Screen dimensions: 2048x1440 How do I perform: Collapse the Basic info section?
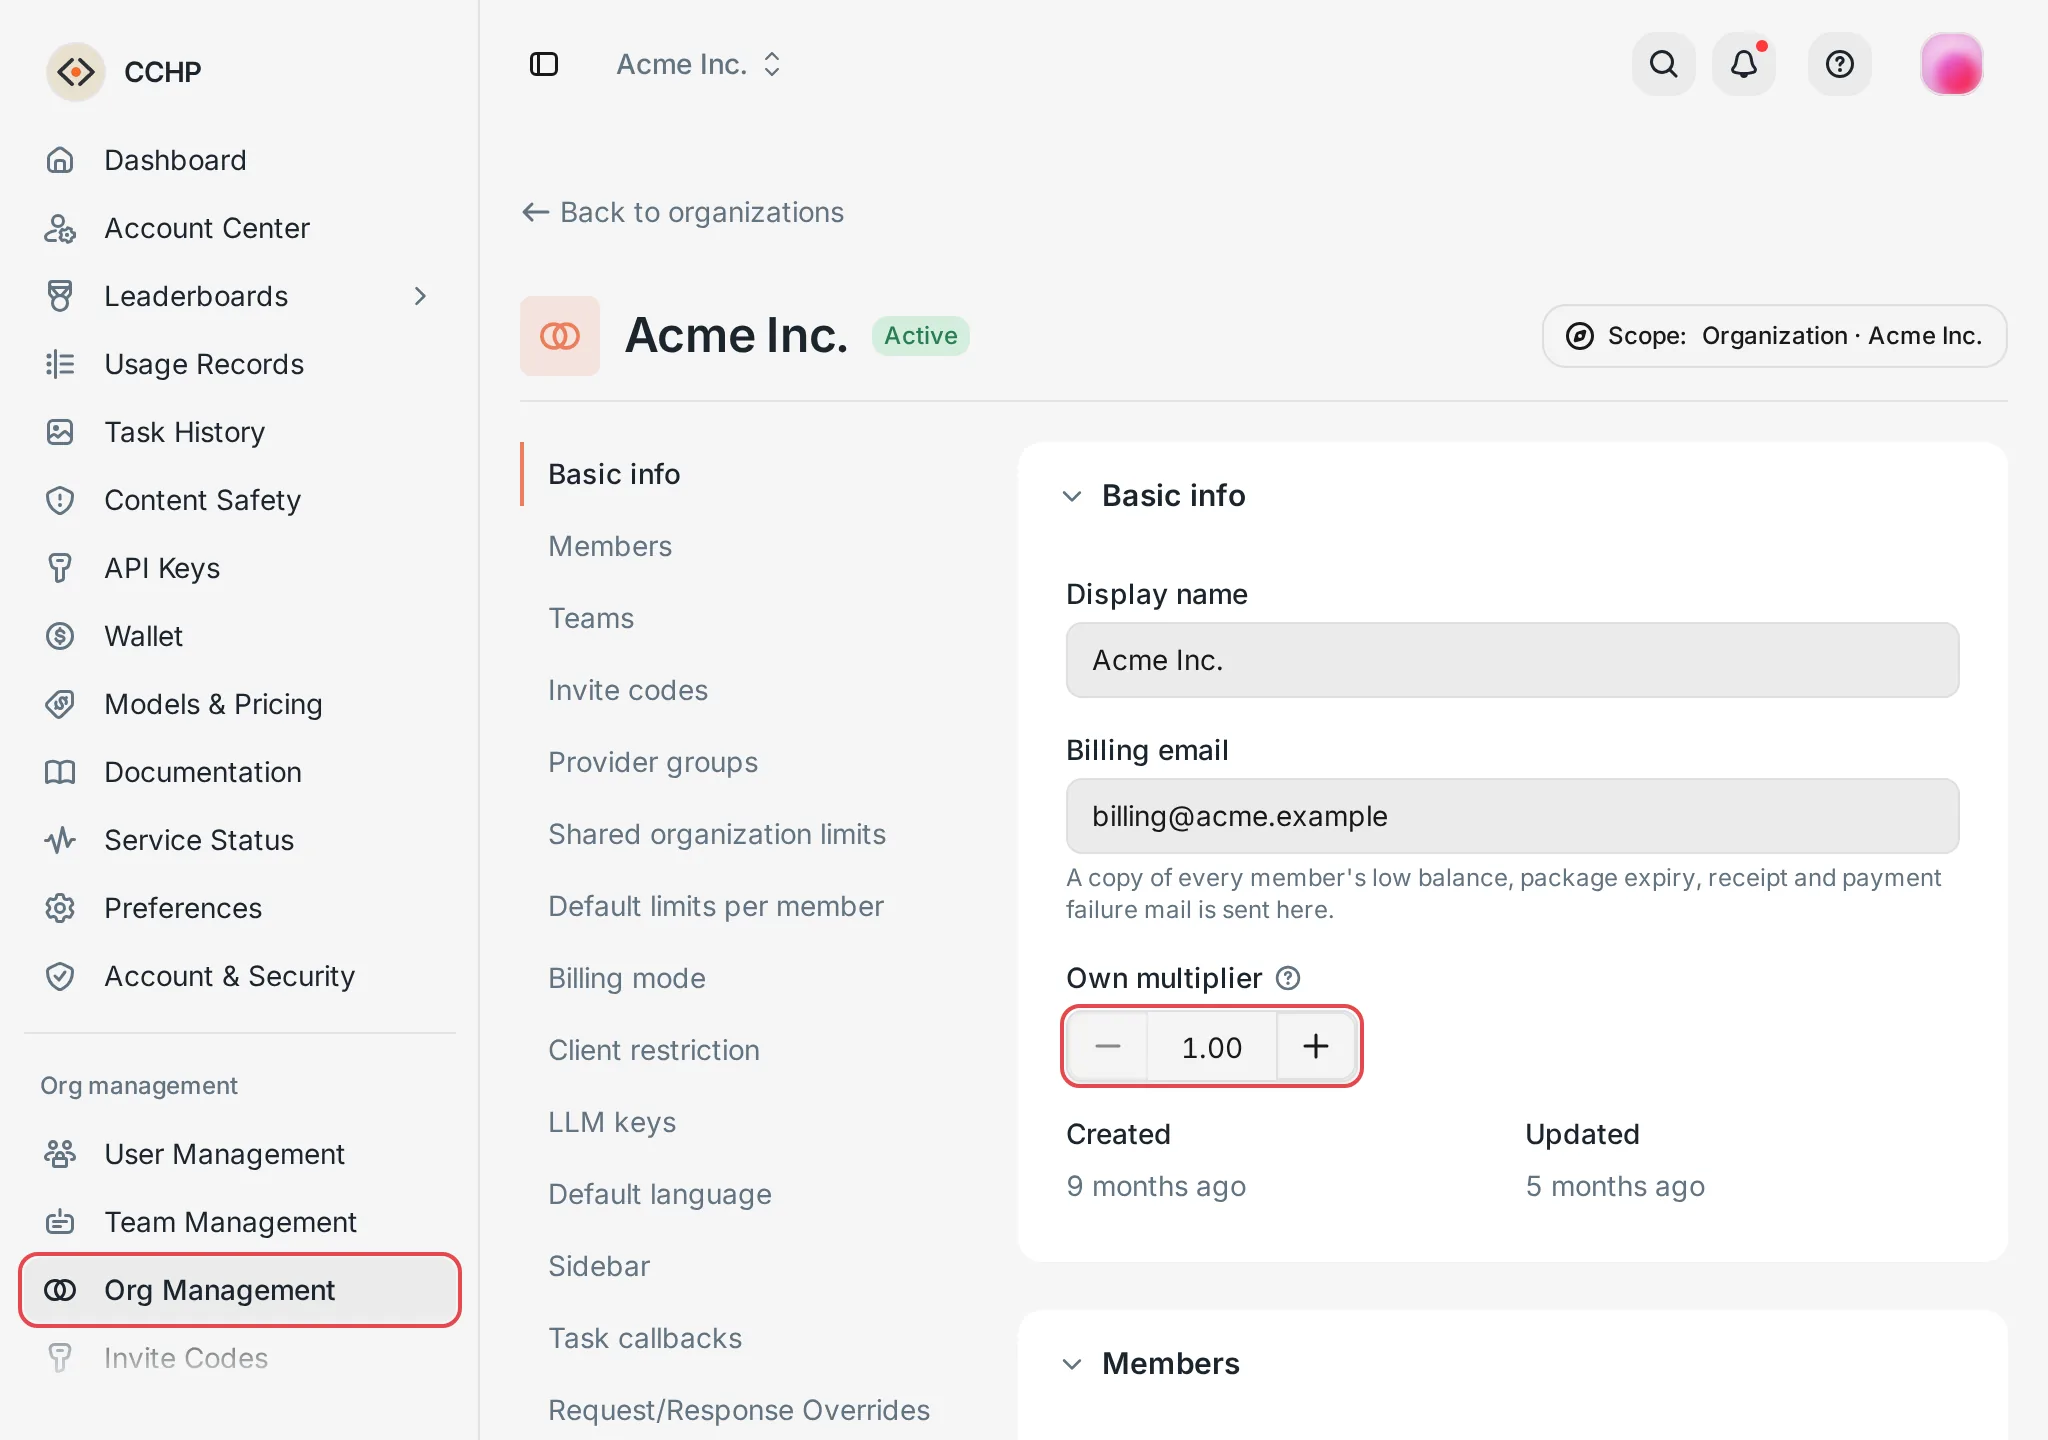(x=1072, y=496)
